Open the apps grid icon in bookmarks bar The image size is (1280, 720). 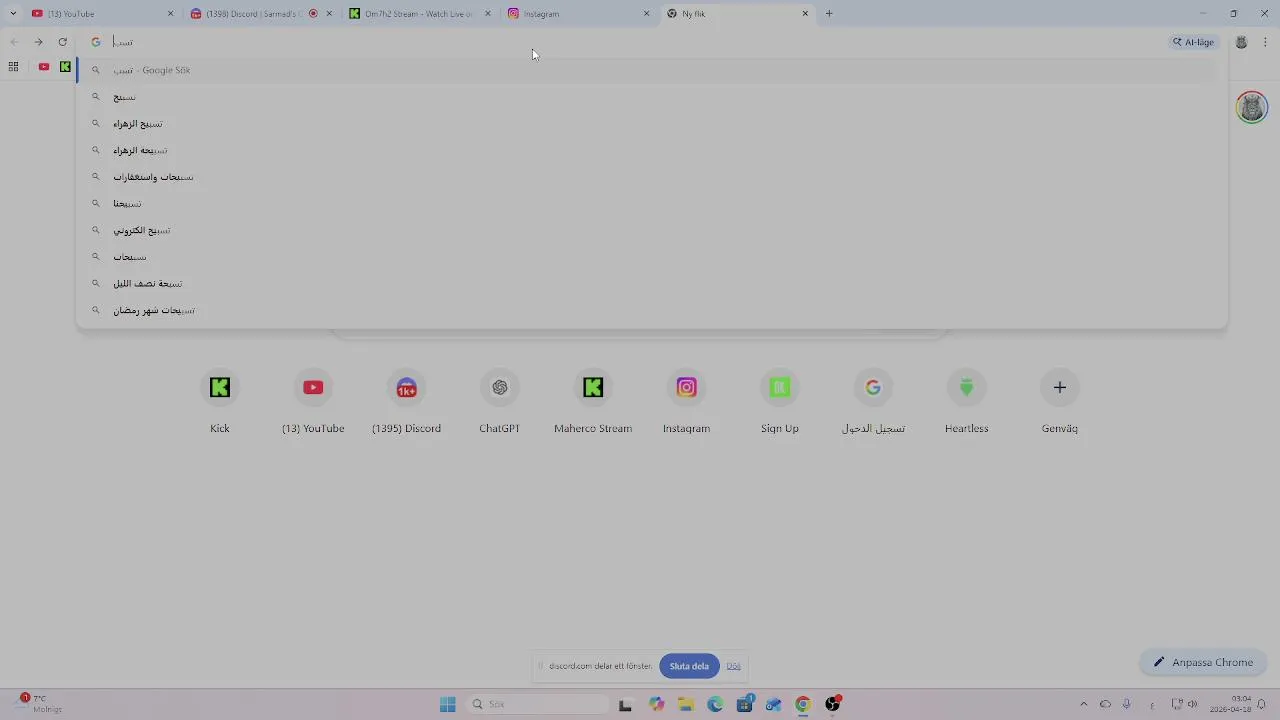point(13,67)
